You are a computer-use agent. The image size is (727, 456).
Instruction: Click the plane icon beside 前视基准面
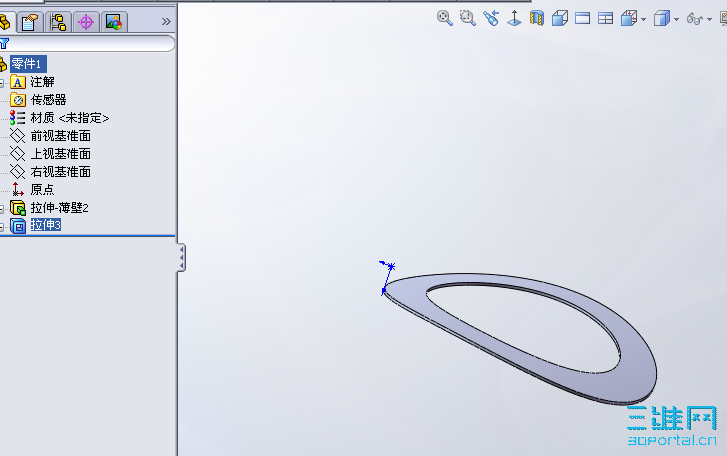(x=18, y=136)
